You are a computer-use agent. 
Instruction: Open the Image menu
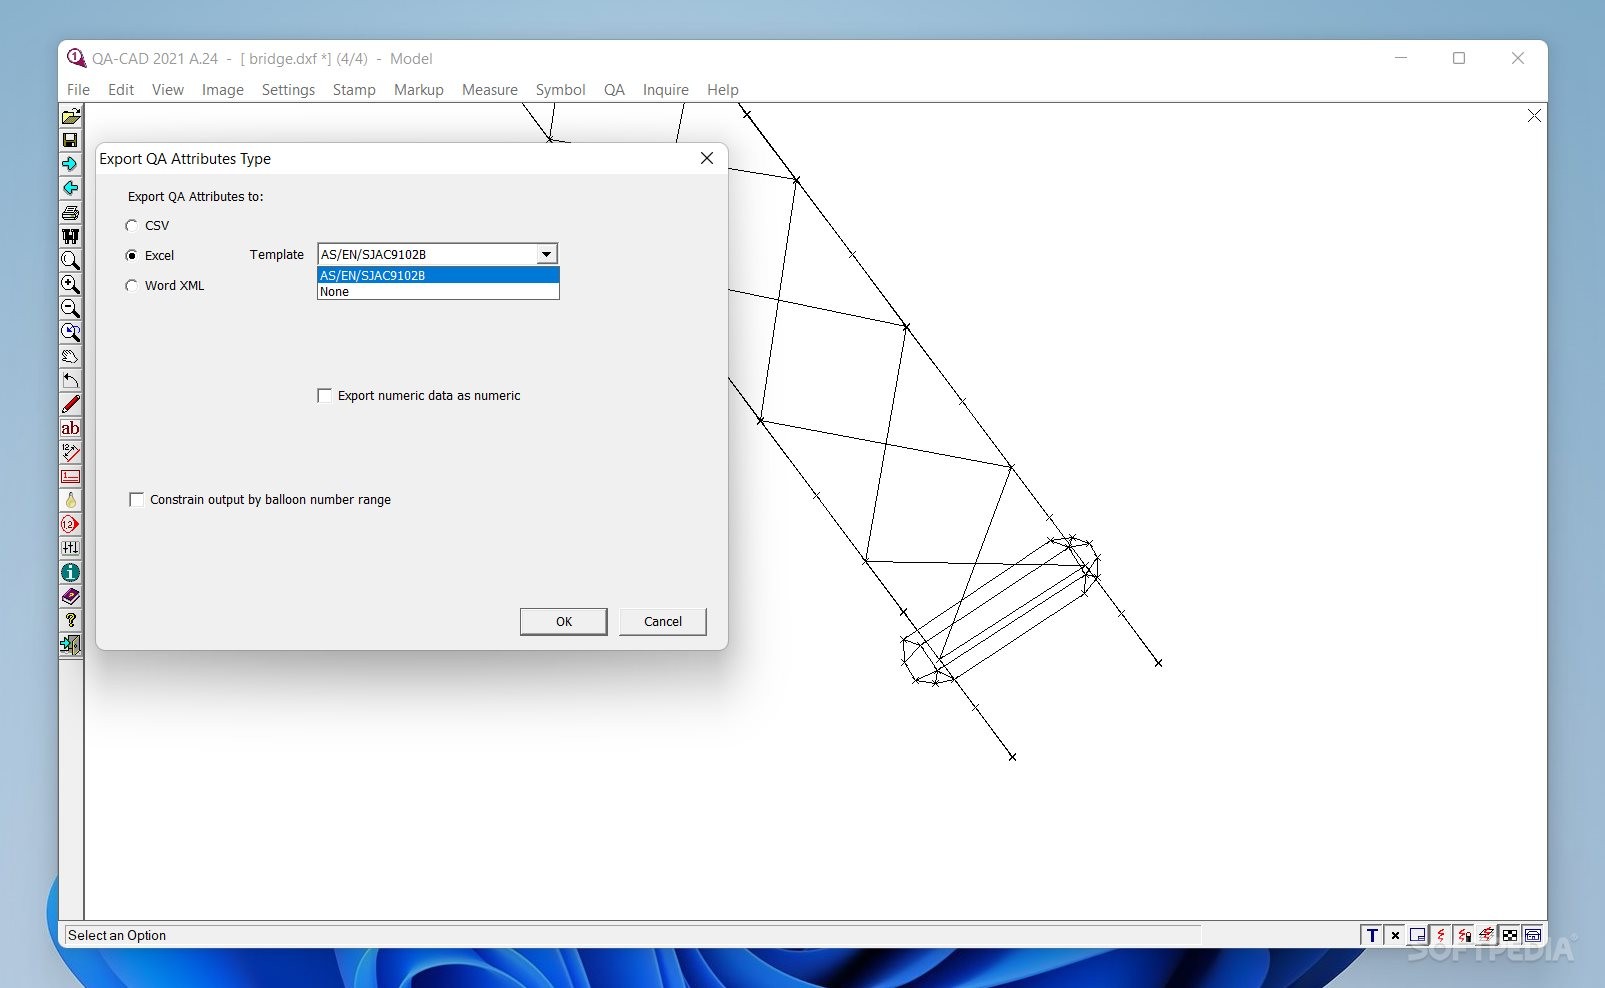tap(223, 90)
